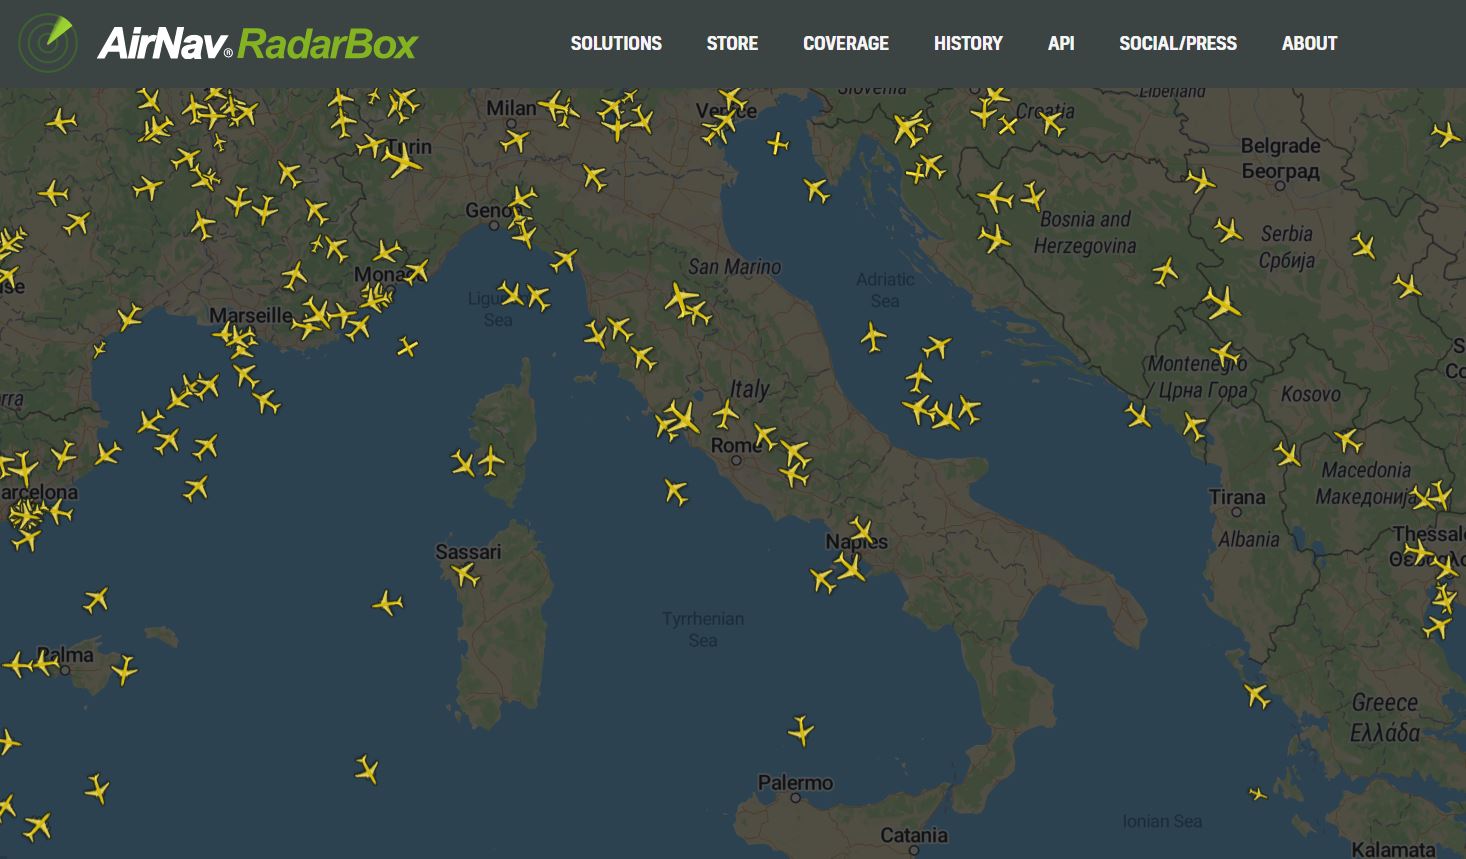Select the aircraft east of Palma label
Viewport: 1466px width, 859px height.
tap(124, 669)
